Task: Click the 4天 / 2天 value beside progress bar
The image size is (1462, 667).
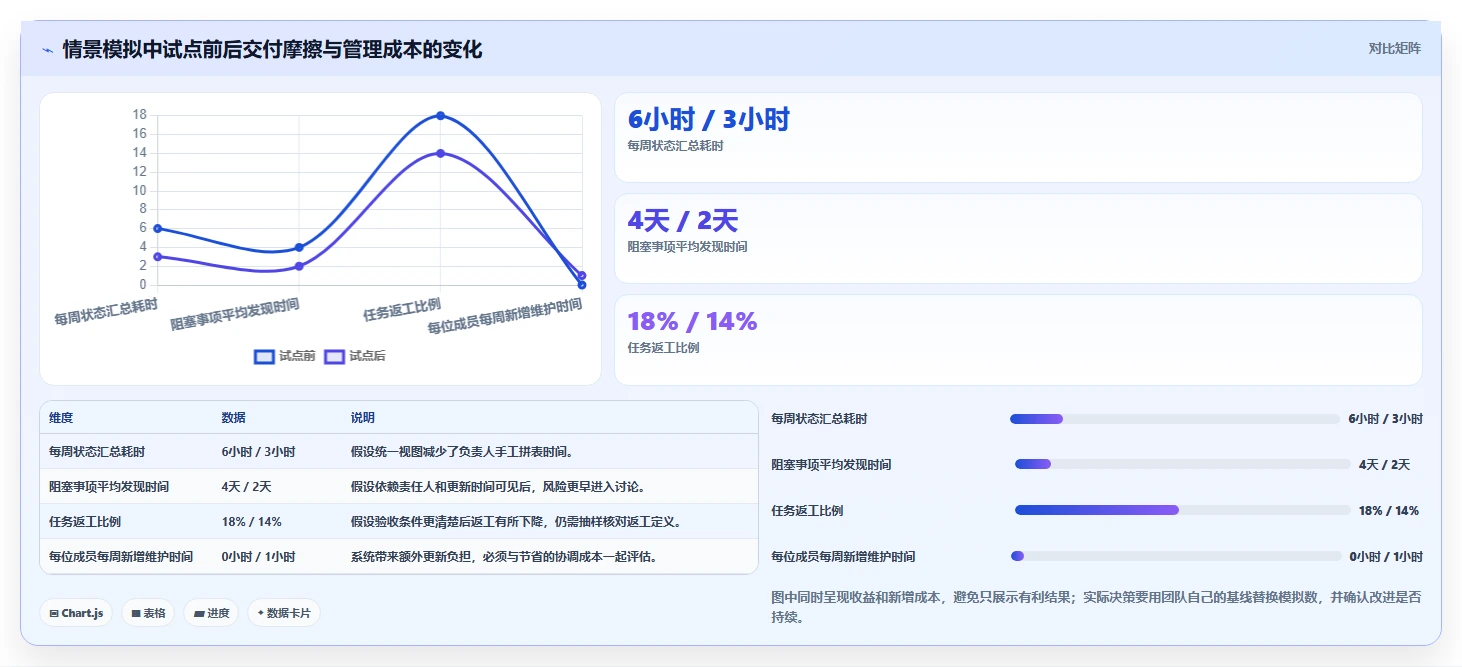Action: click(x=1384, y=465)
